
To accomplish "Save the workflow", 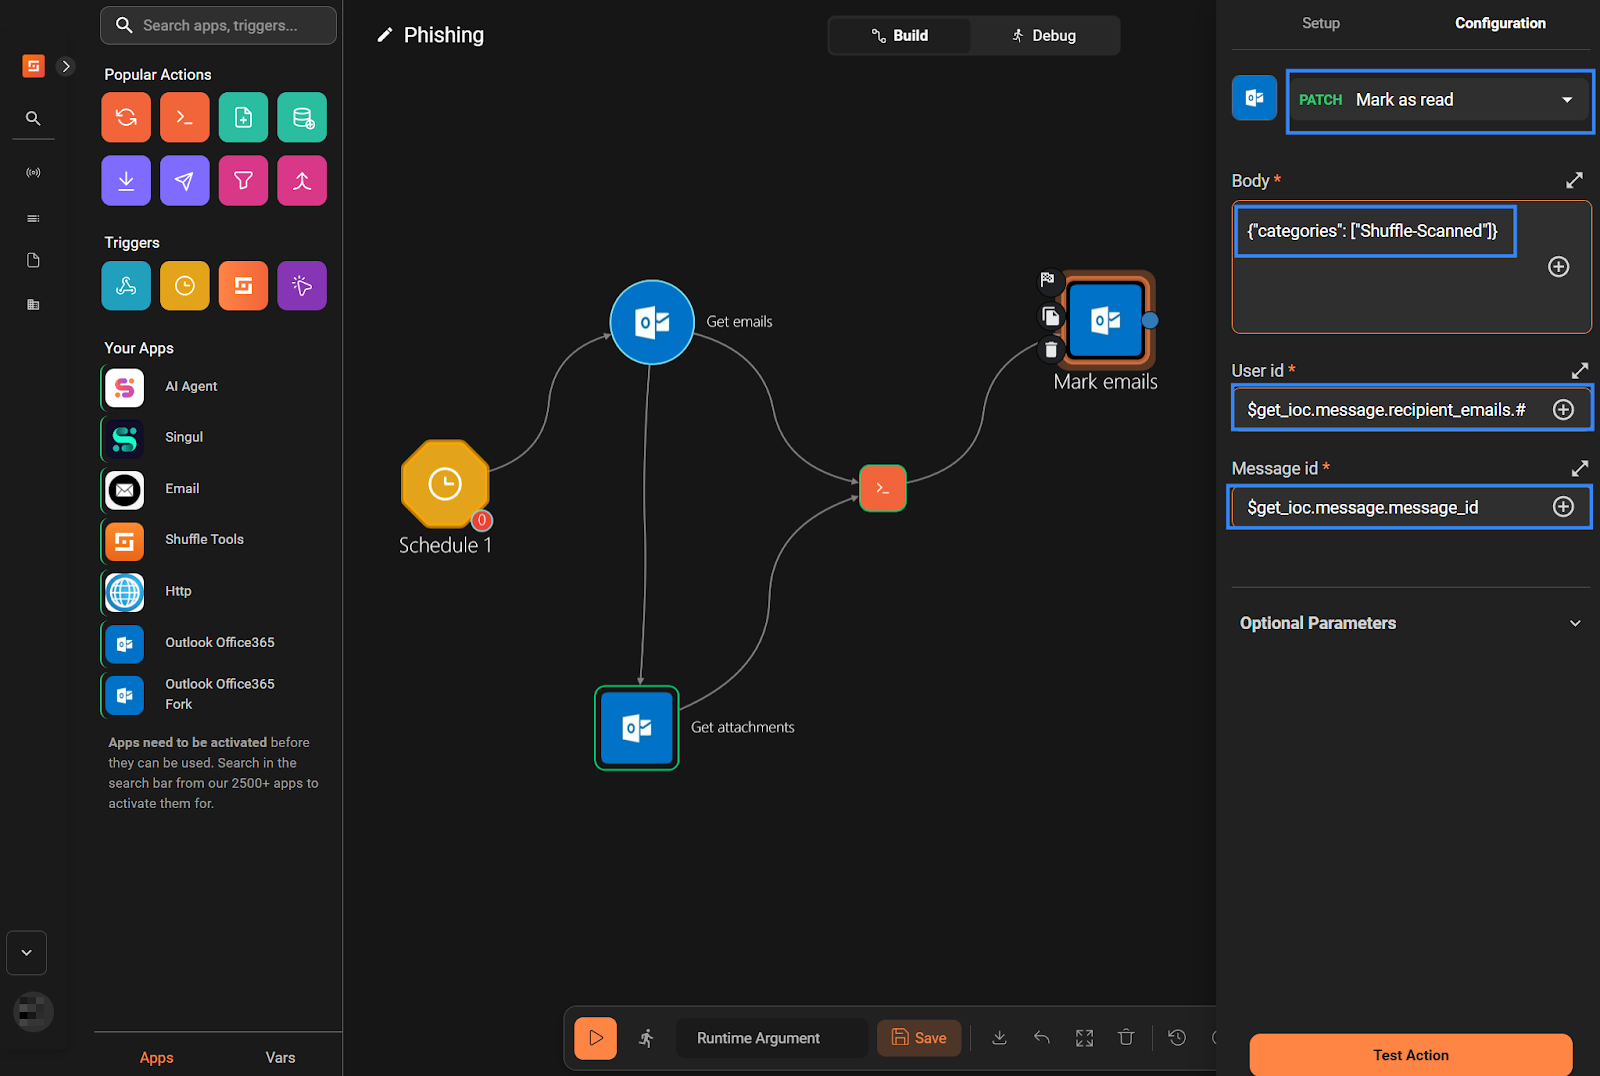I will (919, 1038).
